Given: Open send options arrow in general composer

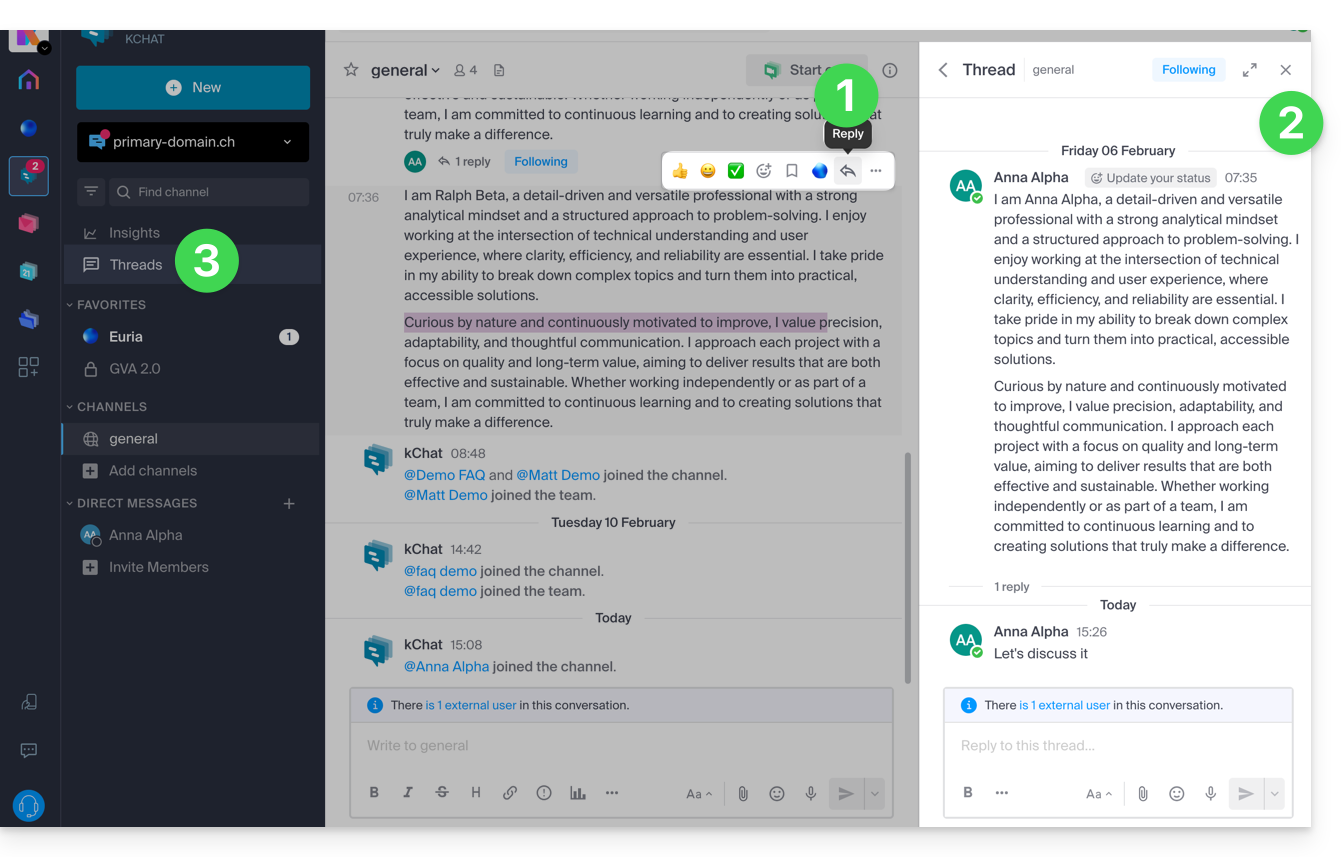Looking at the screenshot, I should click(x=875, y=794).
